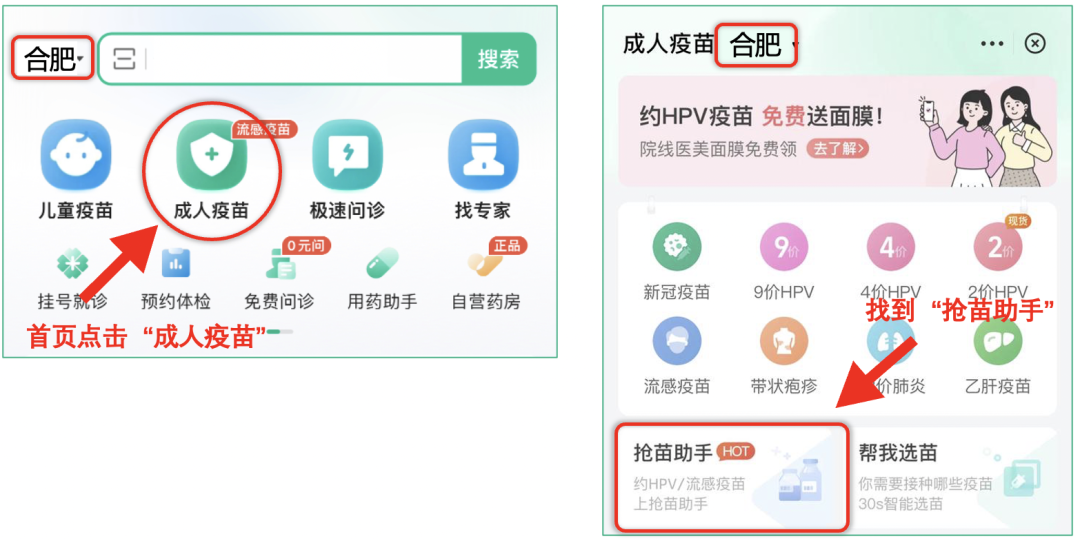Expand the 合肥 city dropdown on homepage
The height and width of the screenshot is (543, 1080).
[53, 59]
